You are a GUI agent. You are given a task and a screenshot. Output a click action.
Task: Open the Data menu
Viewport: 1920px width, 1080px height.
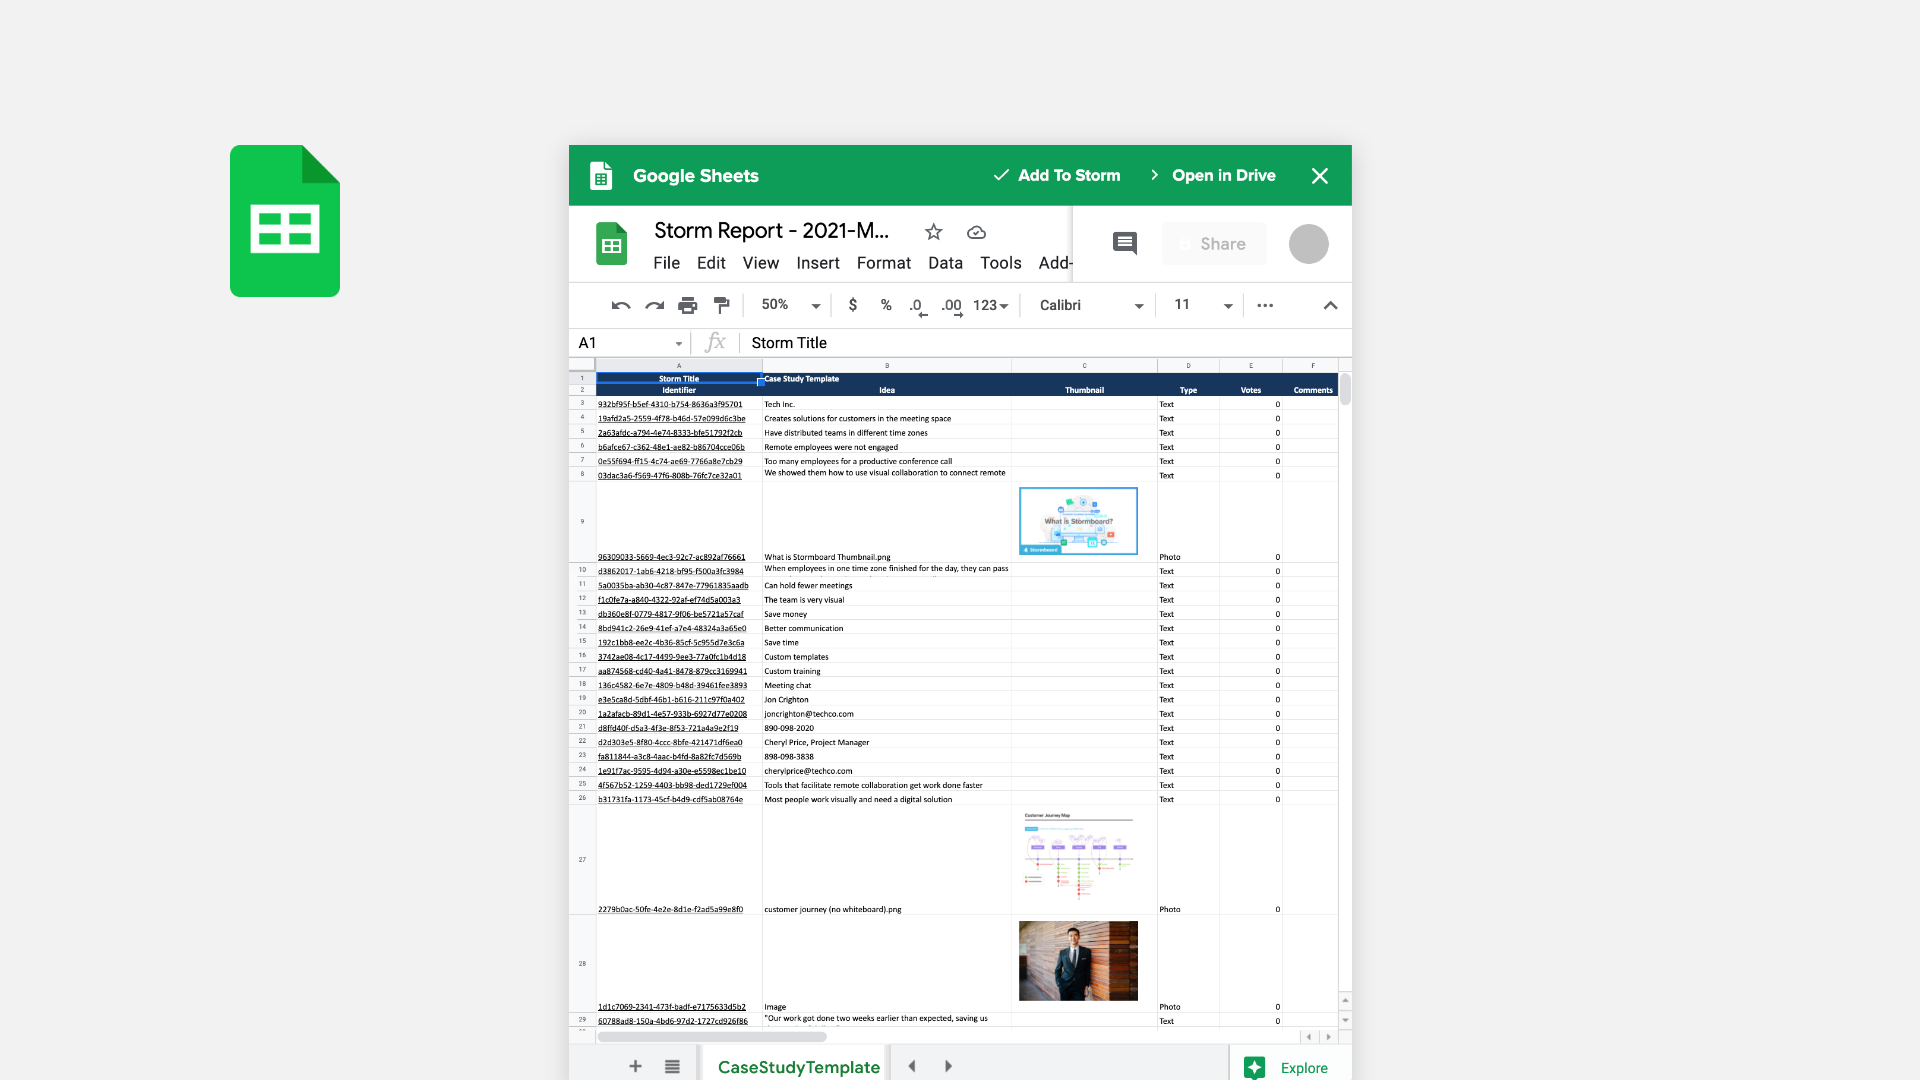pos(946,263)
